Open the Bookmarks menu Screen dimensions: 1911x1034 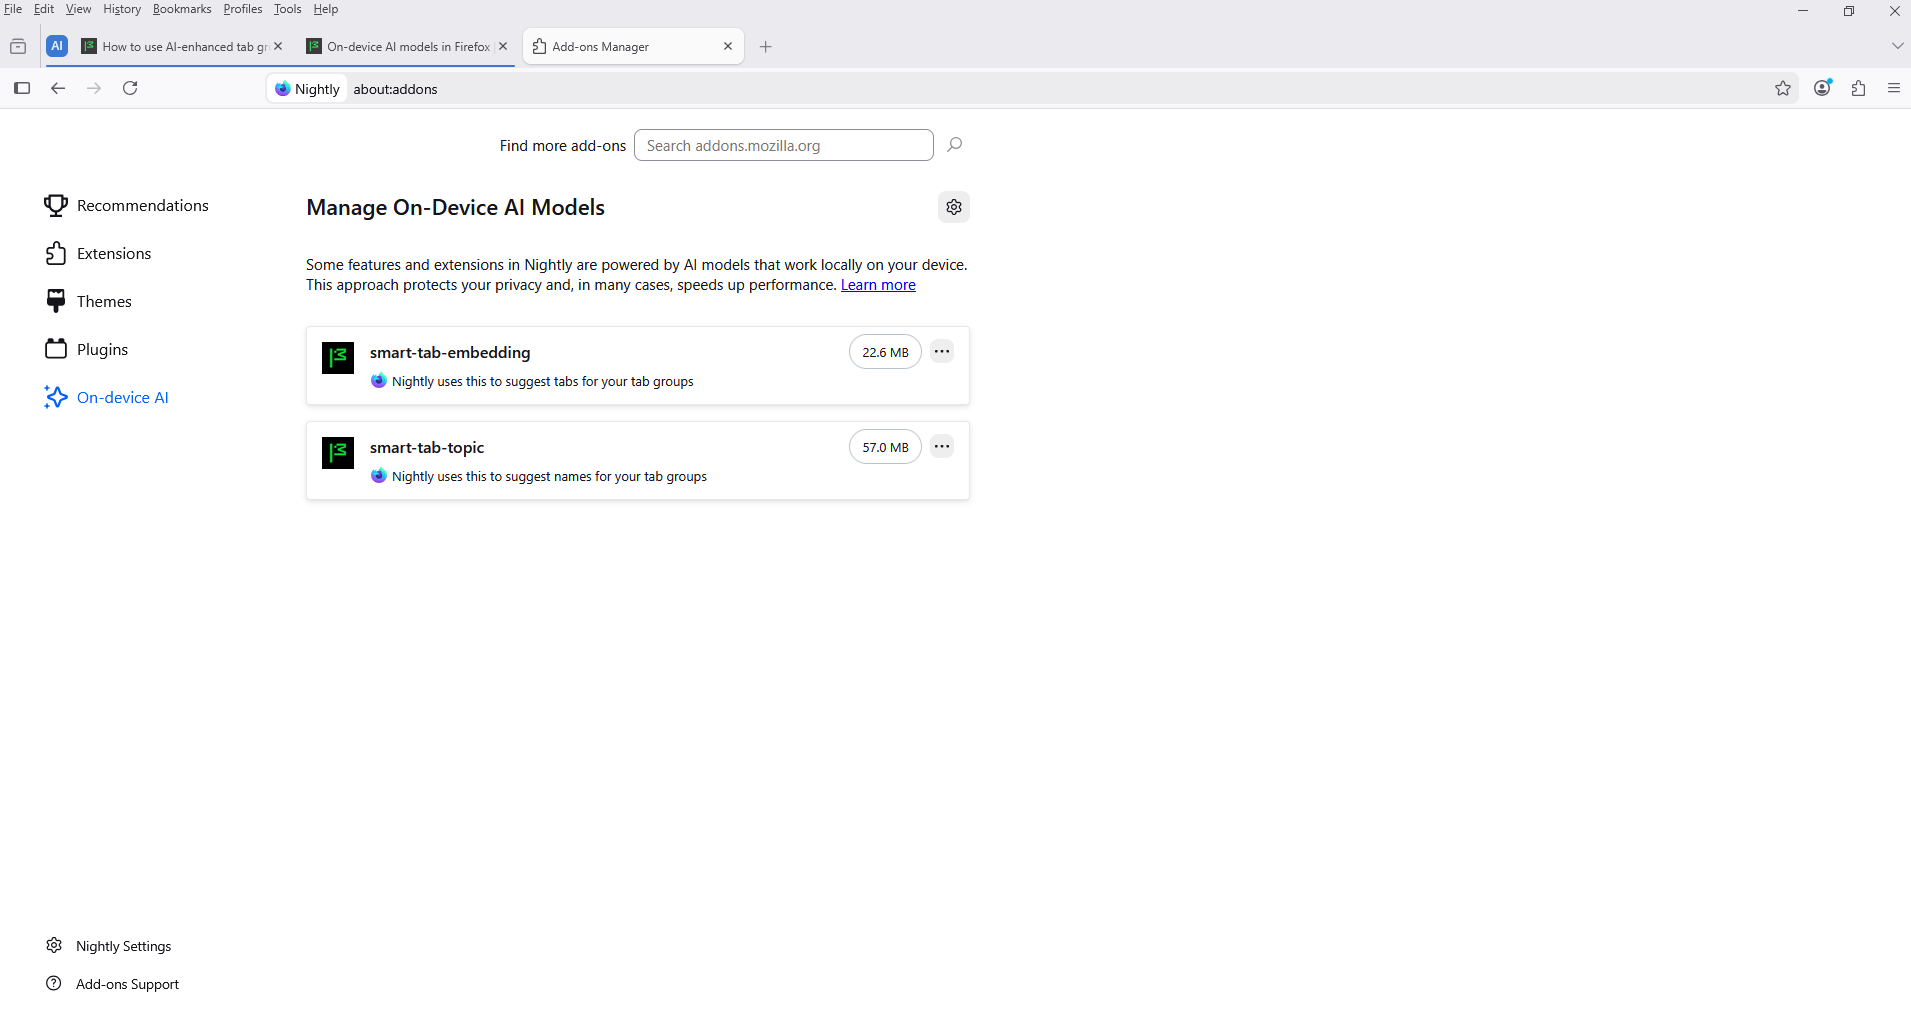coord(182,9)
